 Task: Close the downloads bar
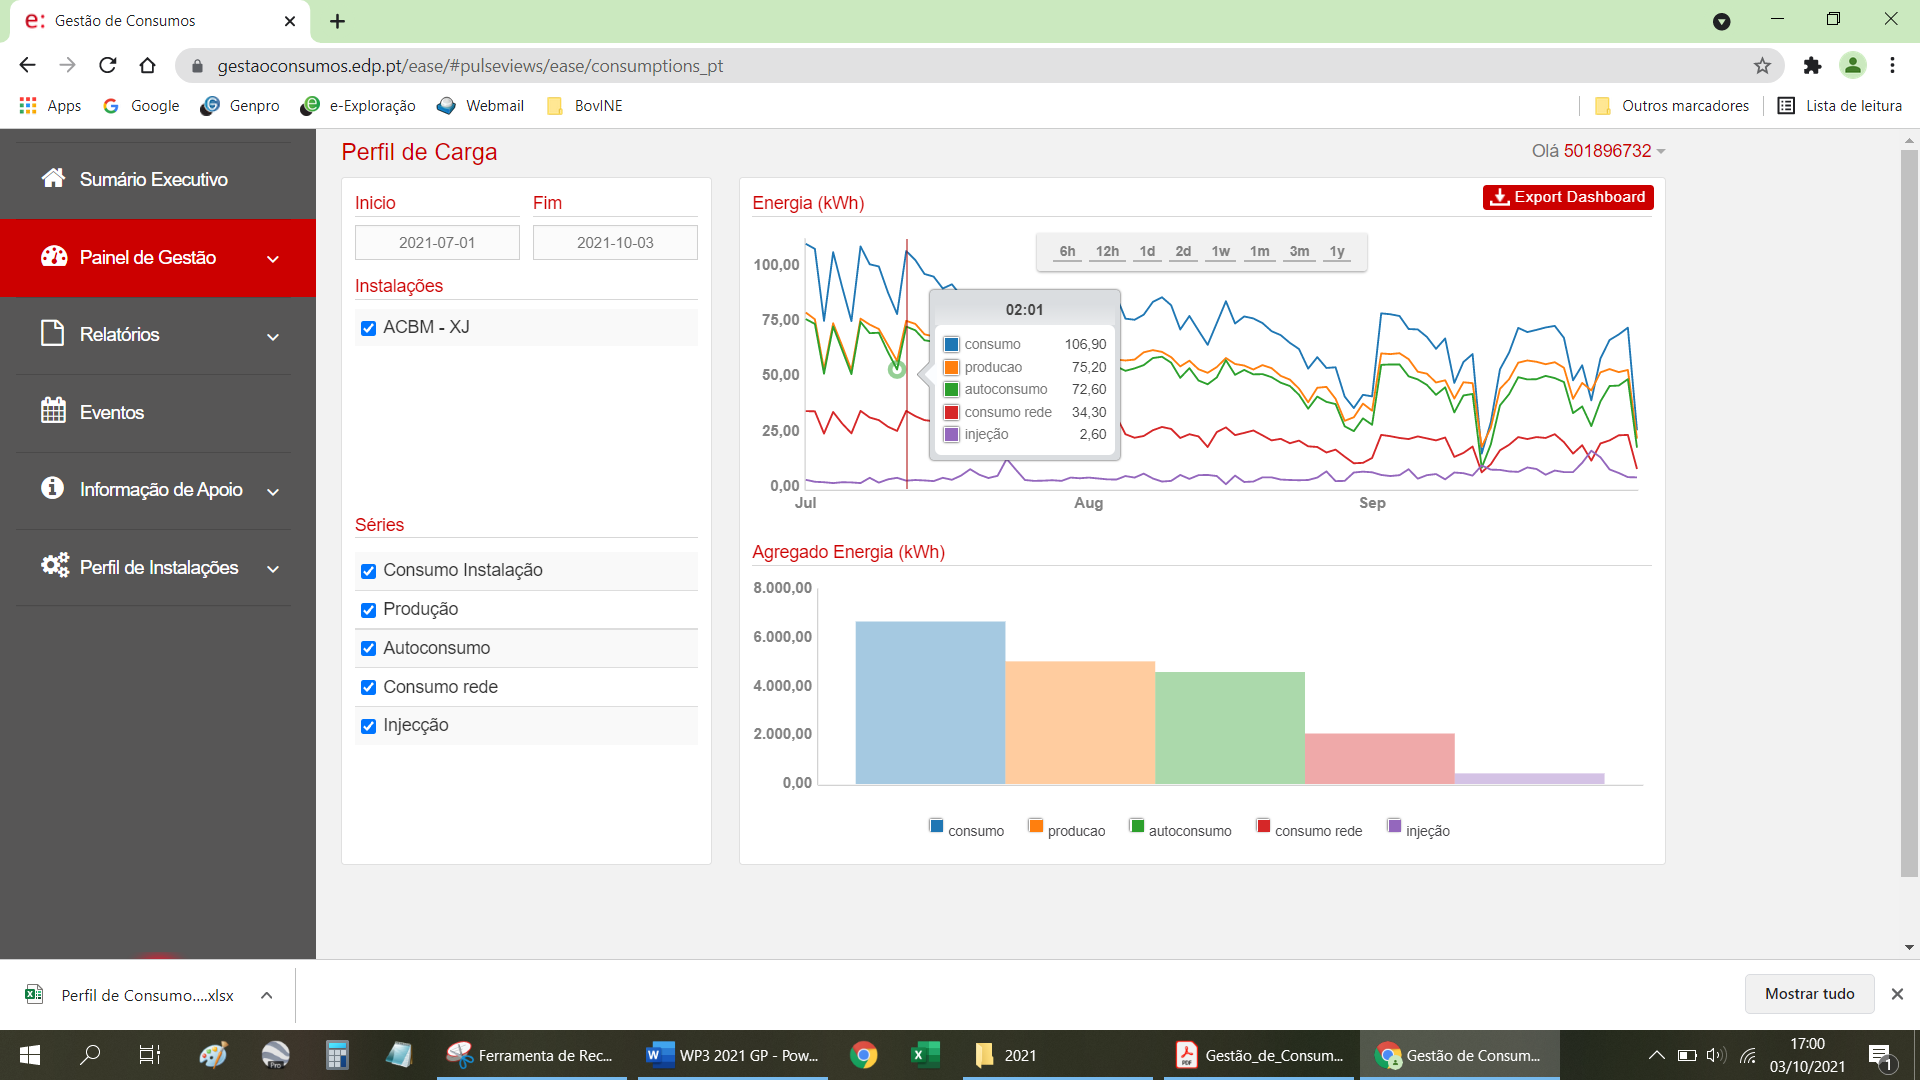[1897, 994]
